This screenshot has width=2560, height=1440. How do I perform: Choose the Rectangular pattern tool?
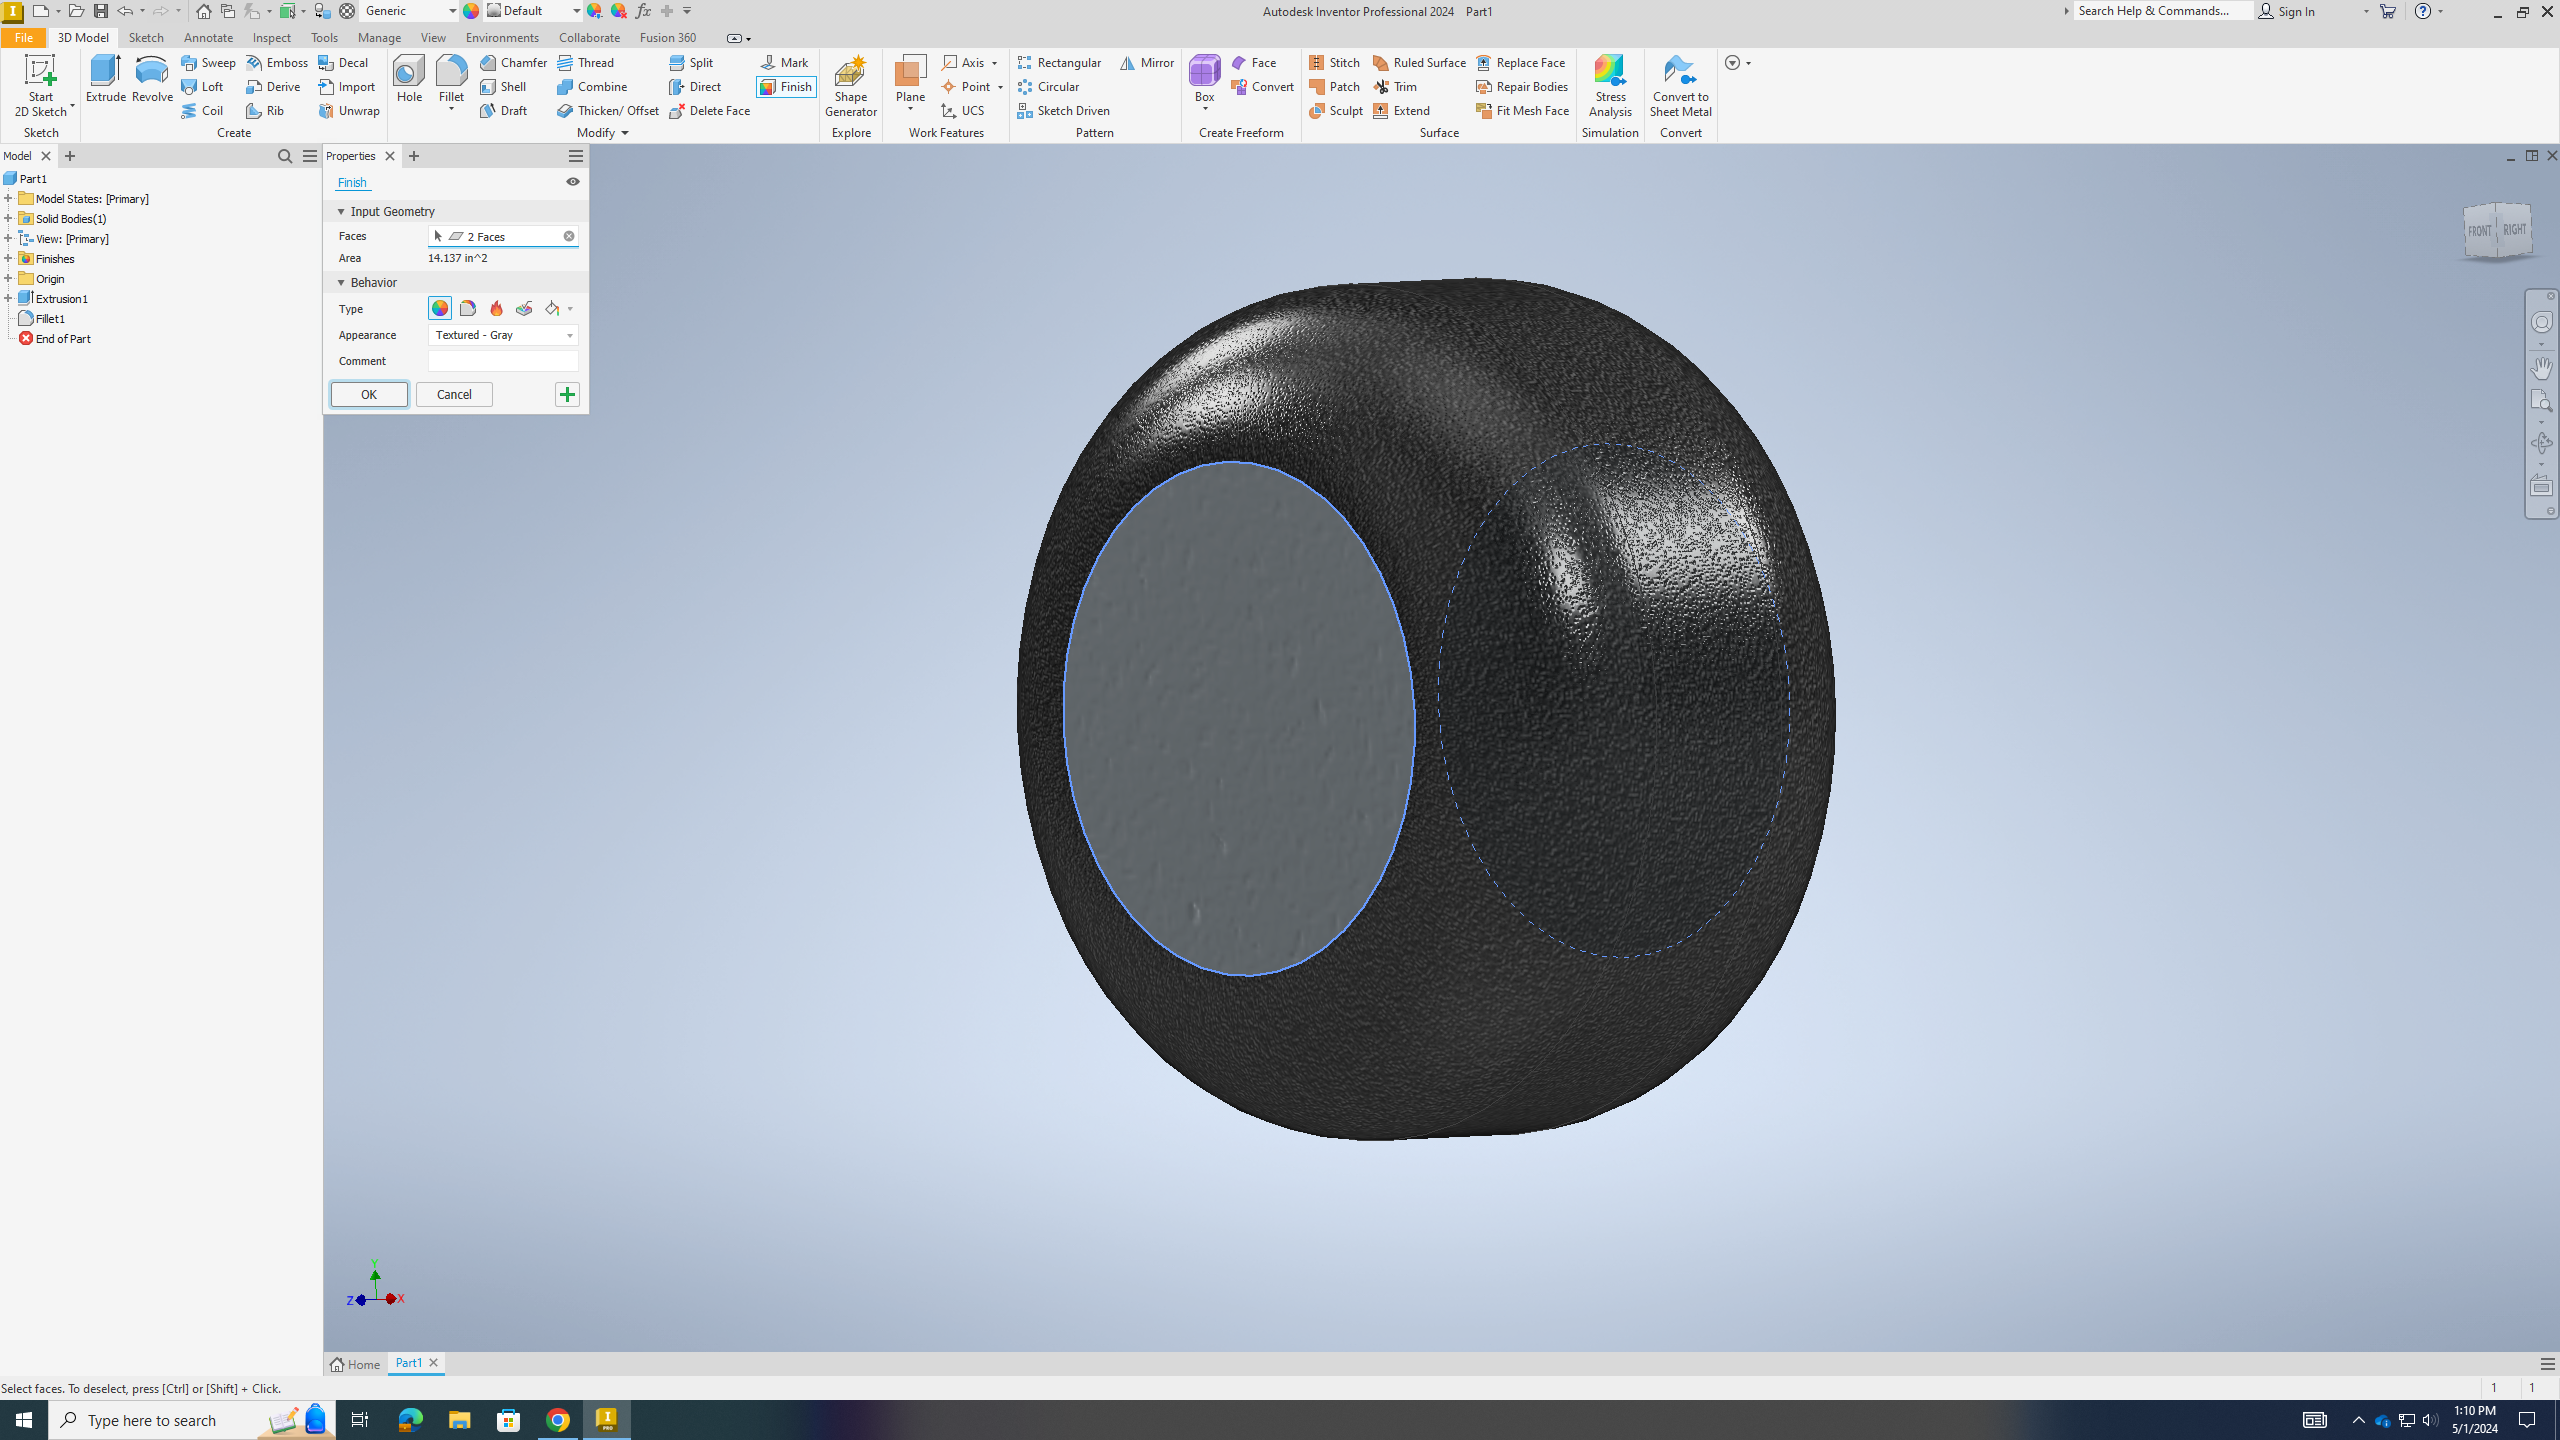tap(1059, 63)
